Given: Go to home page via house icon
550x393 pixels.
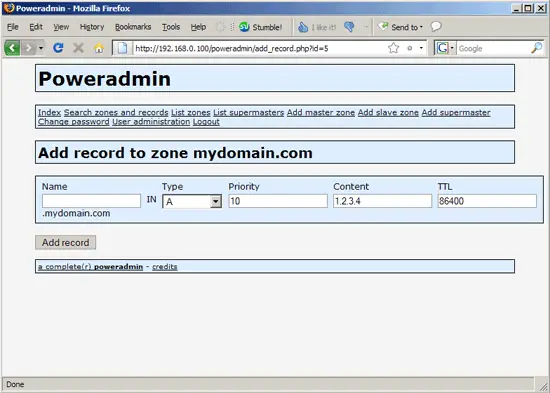Looking at the screenshot, I should click(99, 48).
